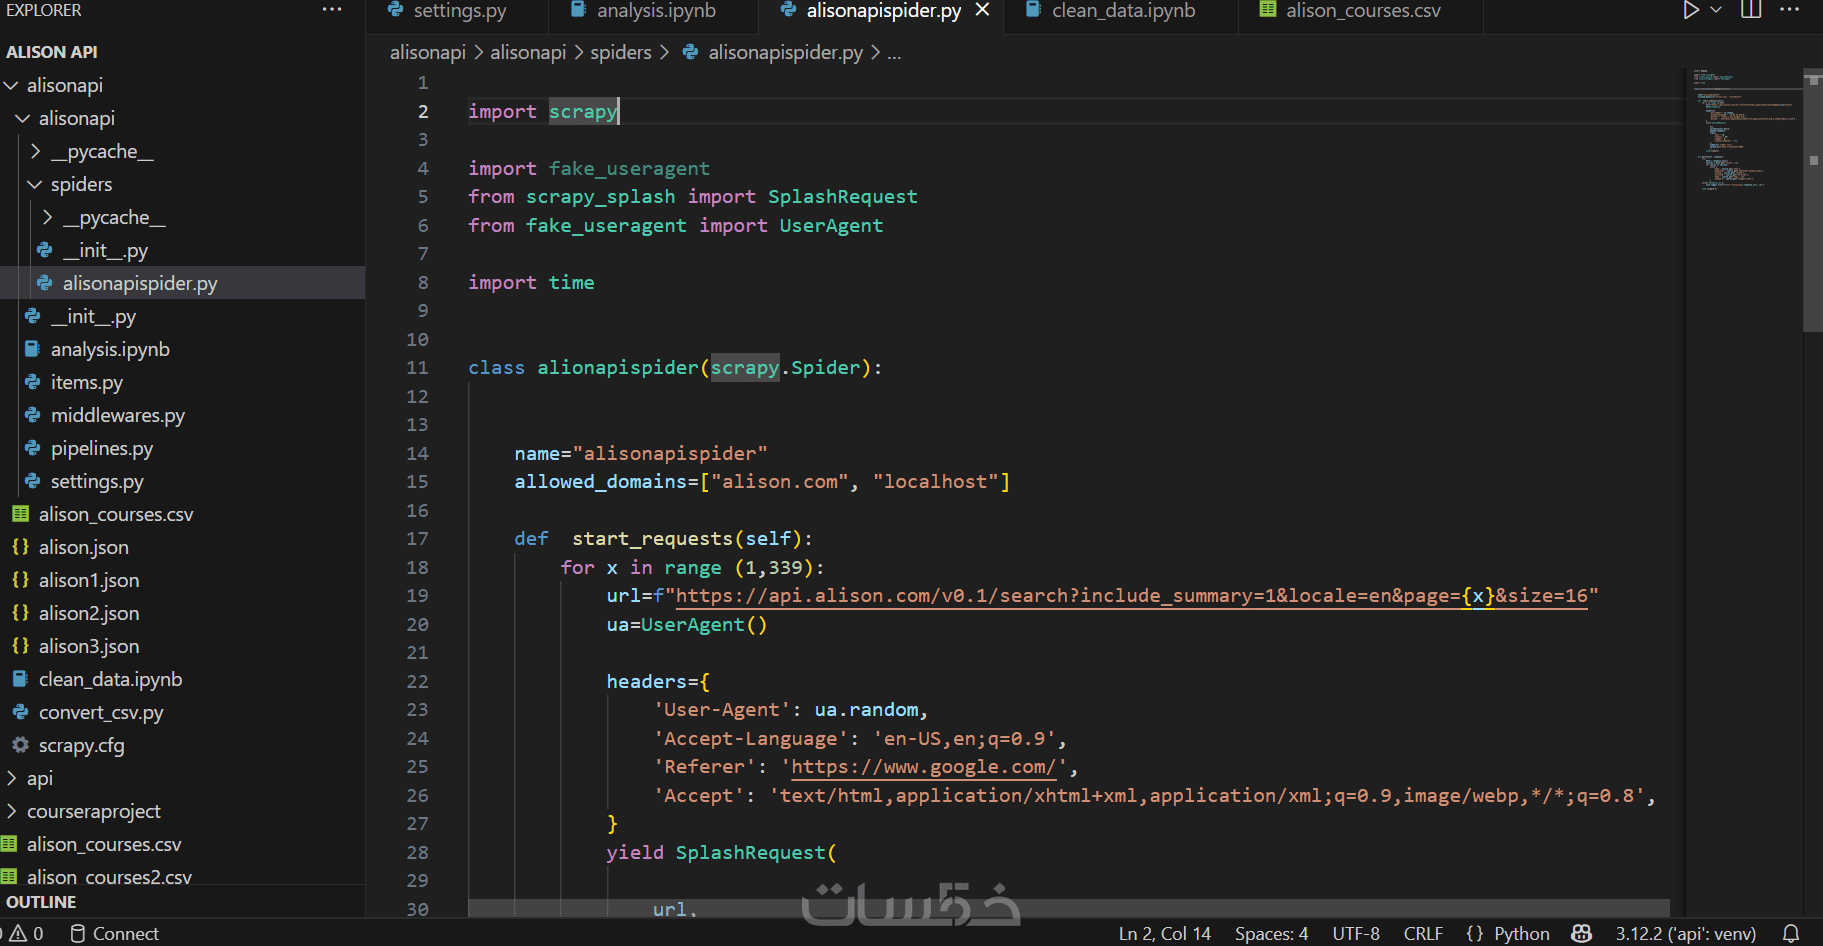The width and height of the screenshot is (1823, 946).
Task: Switch to the settings.py tab
Action: (460, 11)
